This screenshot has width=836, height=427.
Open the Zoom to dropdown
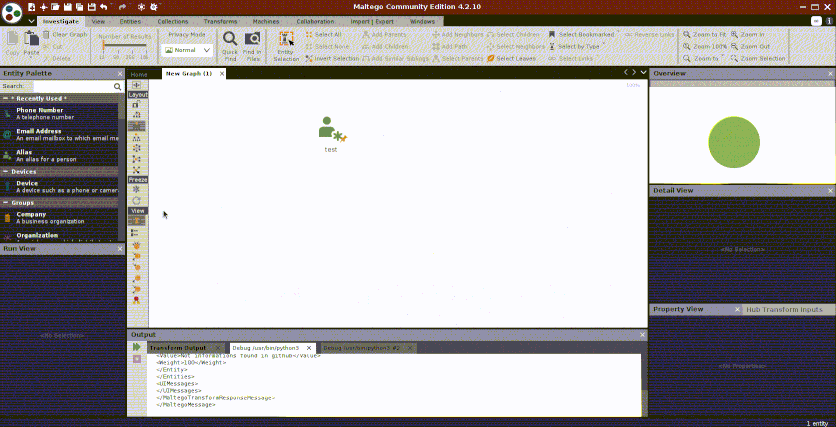pos(704,59)
